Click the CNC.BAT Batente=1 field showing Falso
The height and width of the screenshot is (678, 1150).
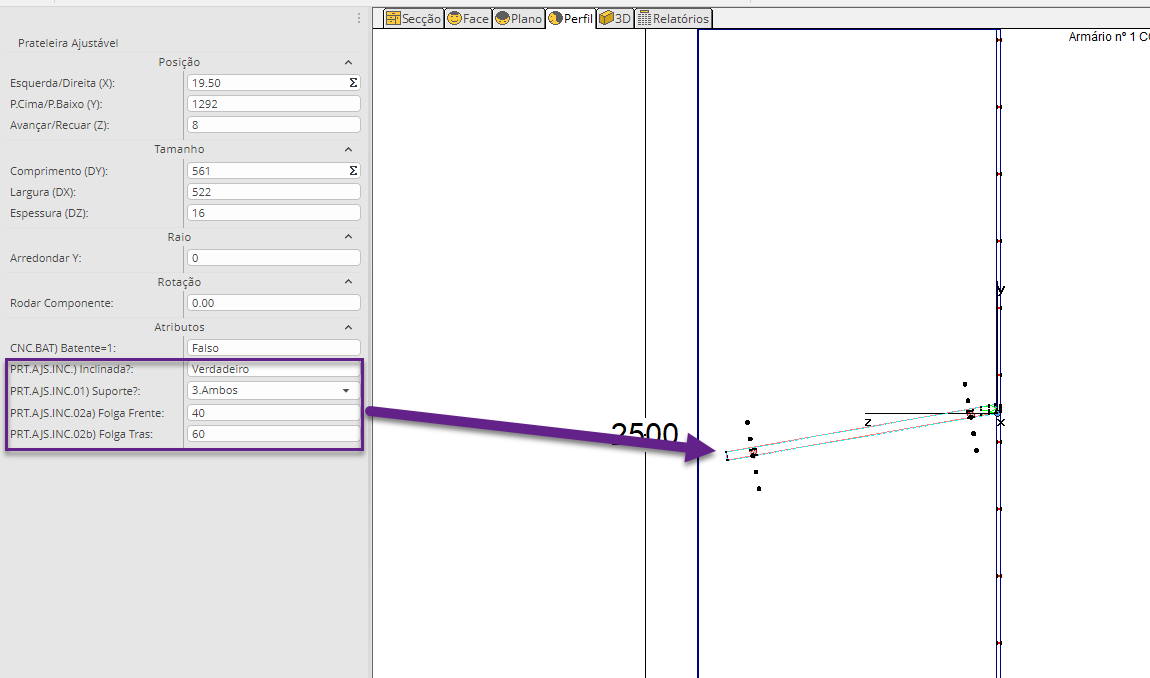(x=274, y=348)
